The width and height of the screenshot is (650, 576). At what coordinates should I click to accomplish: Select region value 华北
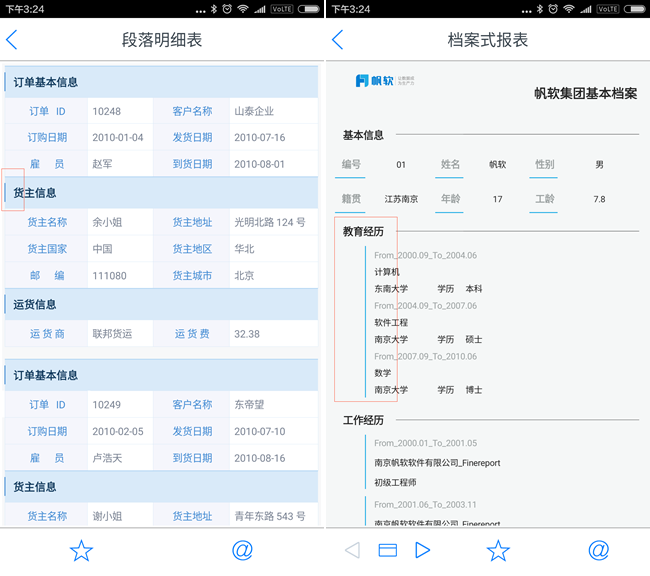[x=244, y=249]
